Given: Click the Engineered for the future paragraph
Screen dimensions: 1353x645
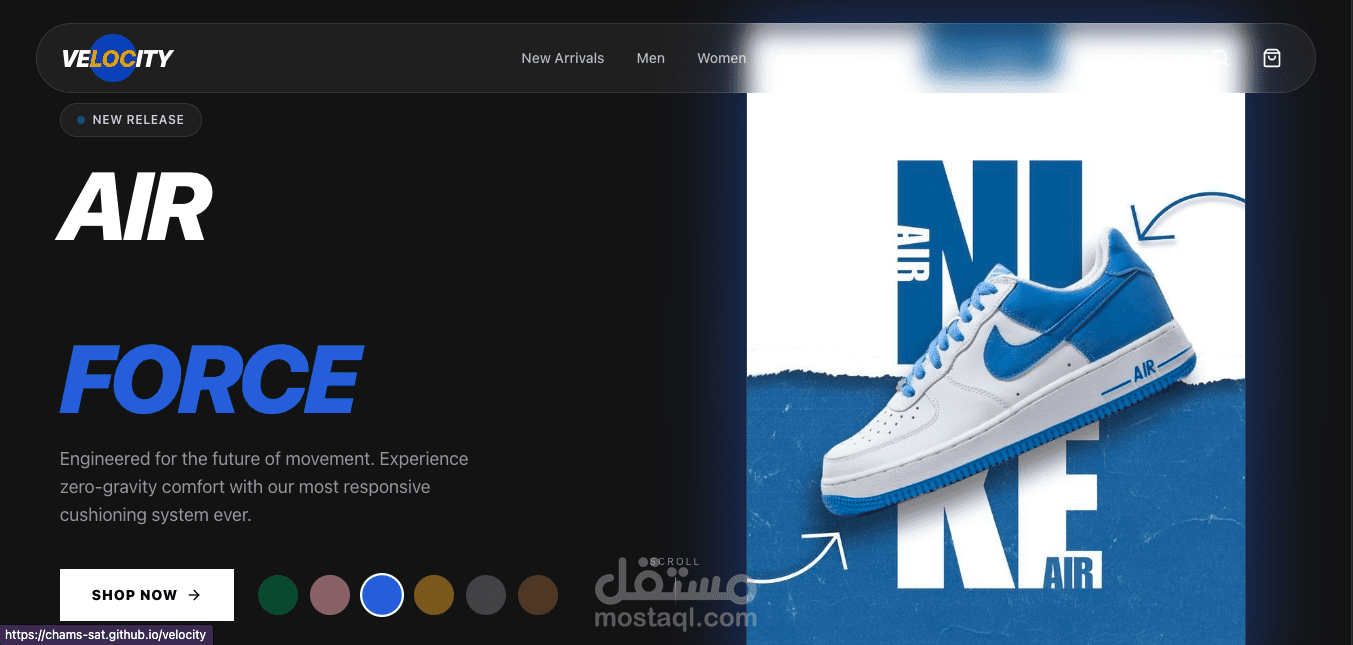Looking at the screenshot, I should 264,487.
